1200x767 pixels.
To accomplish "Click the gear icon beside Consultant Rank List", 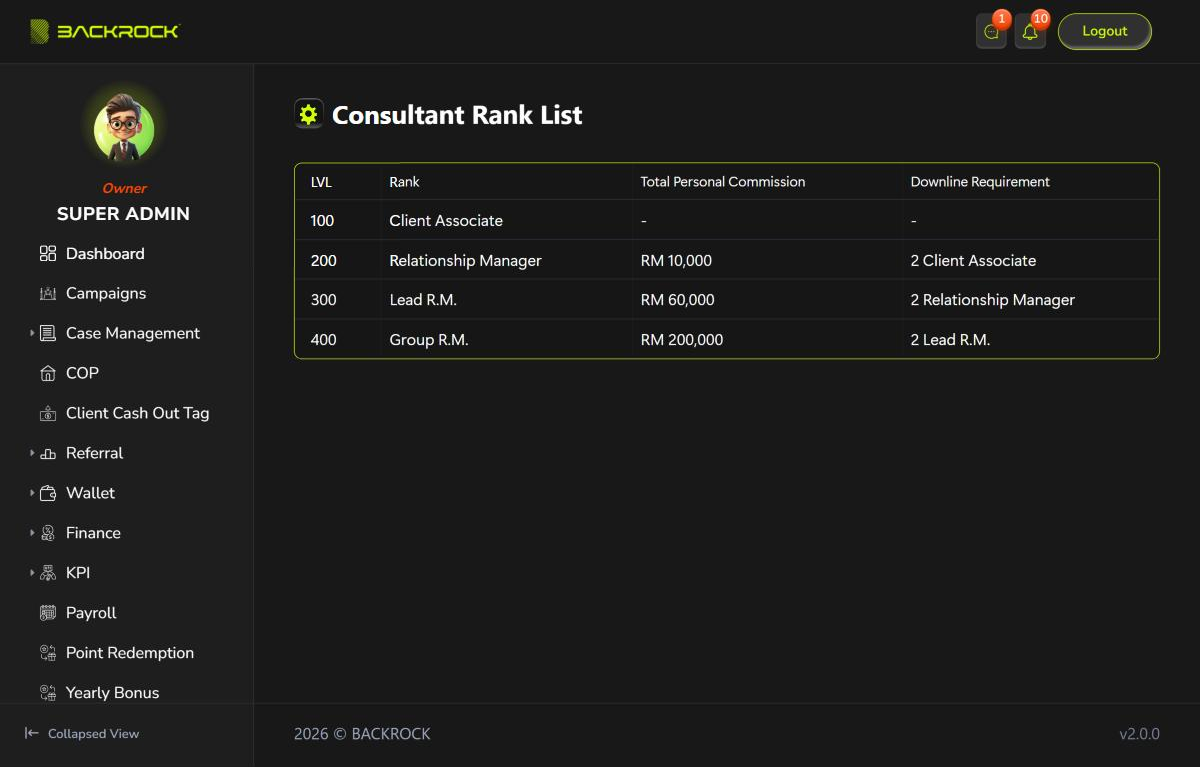I will (x=308, y=115).
